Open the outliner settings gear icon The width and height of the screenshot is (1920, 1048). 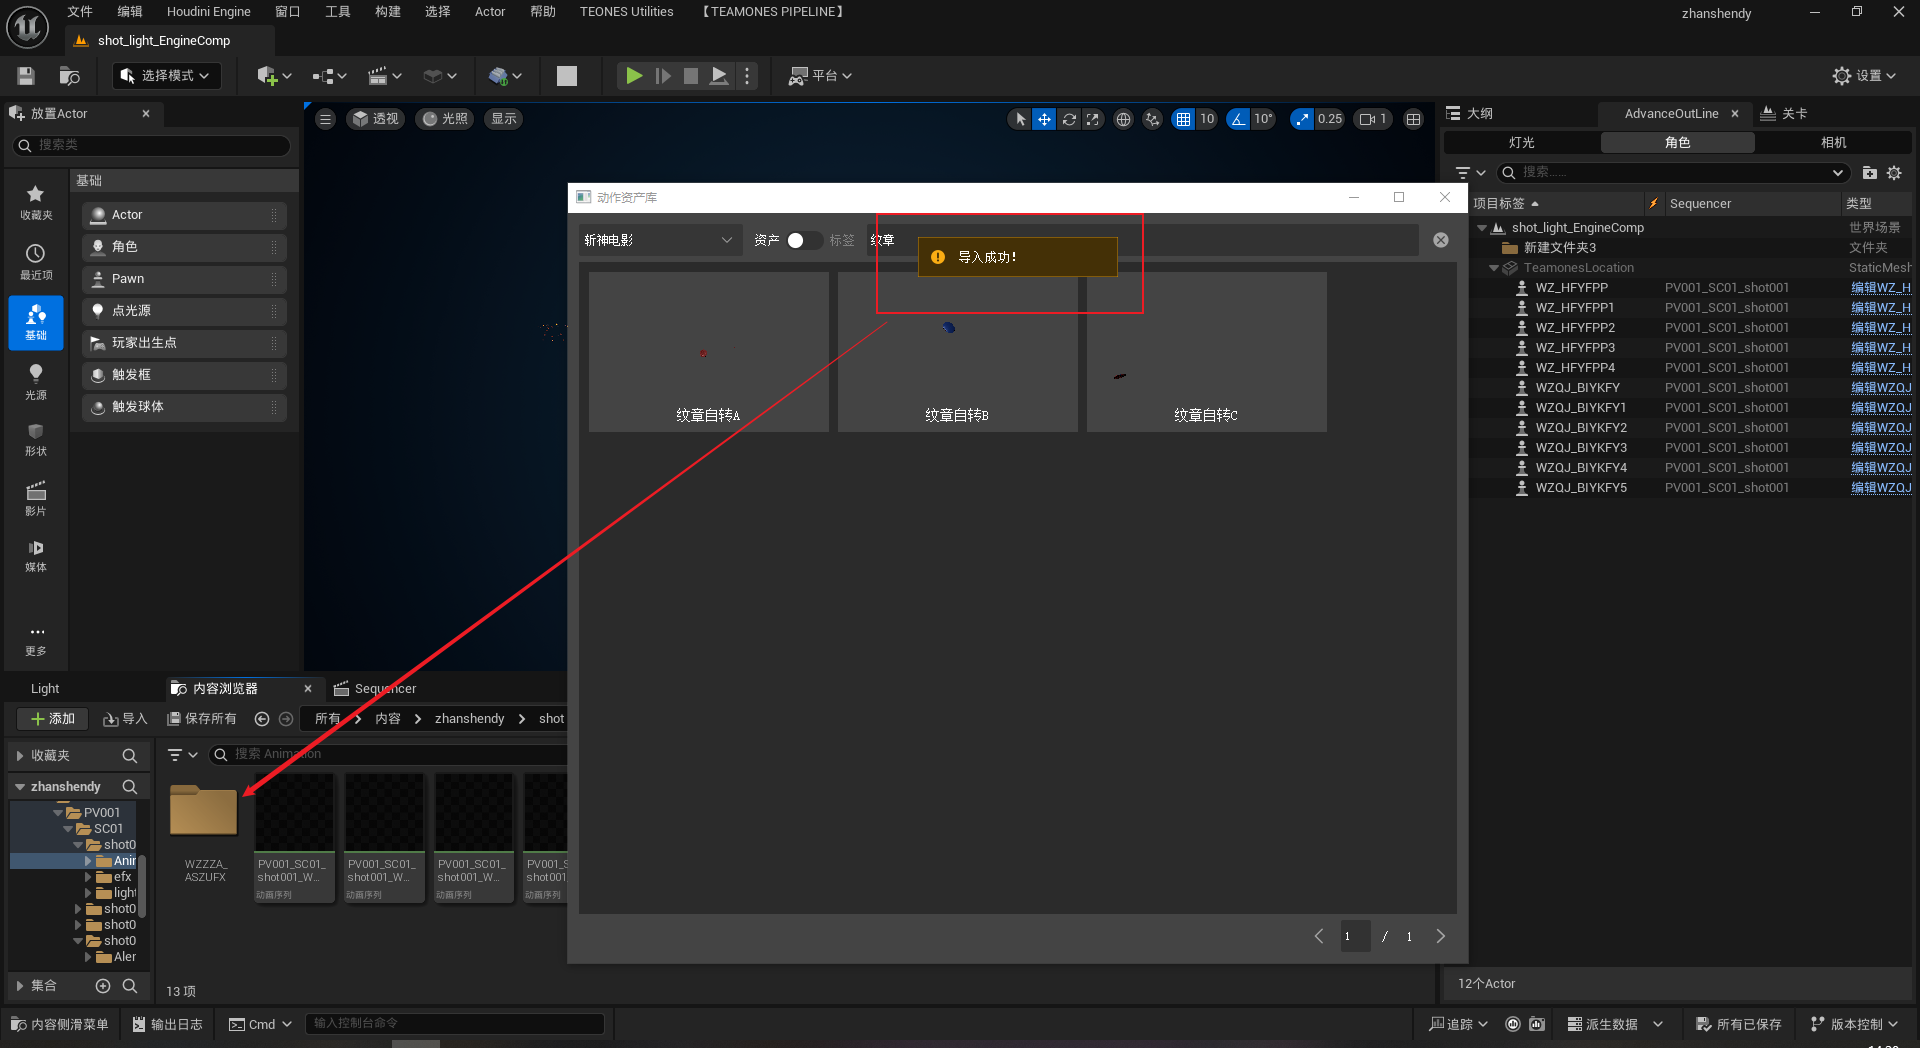[x=1894, y=173]
